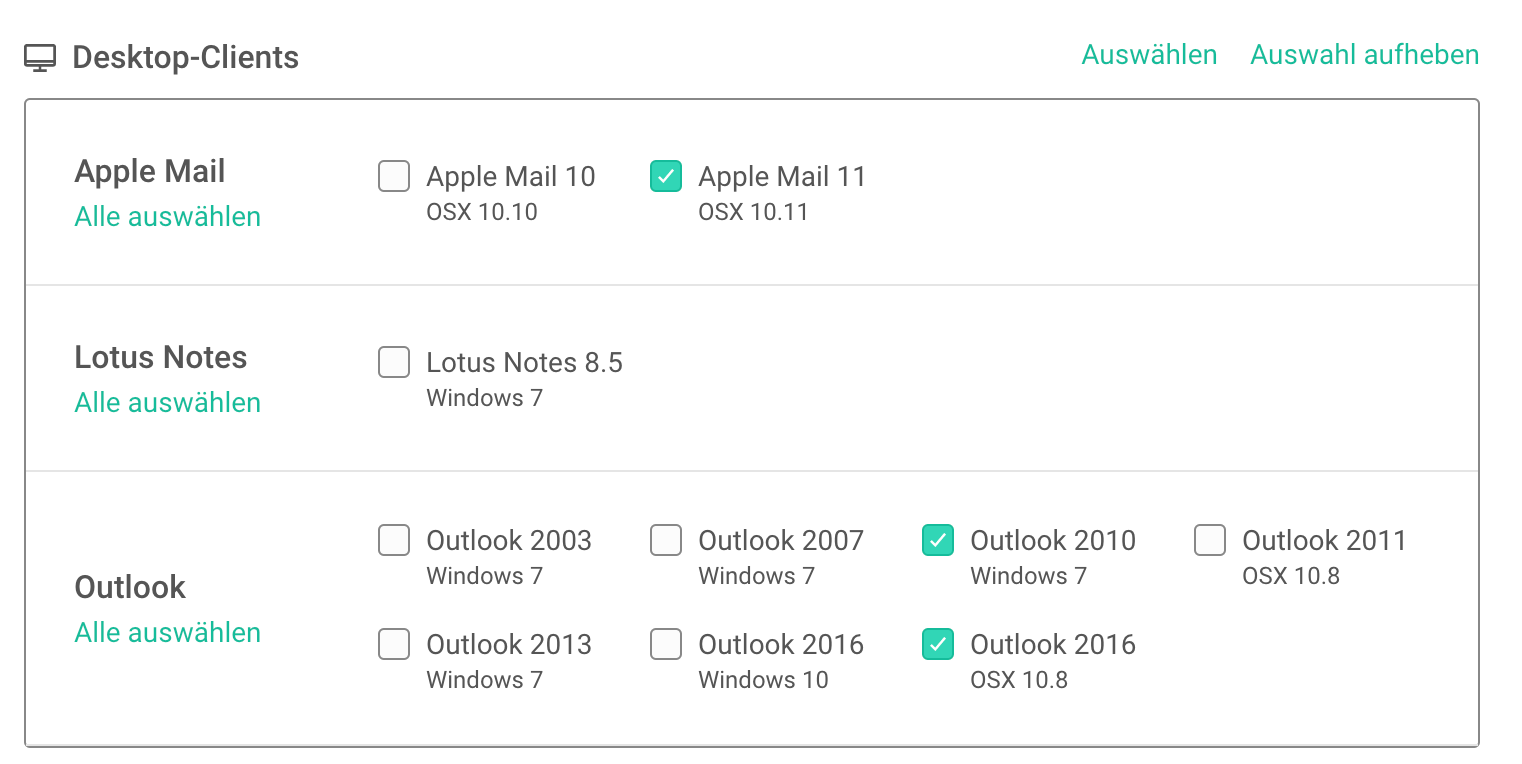This screenshot has width=1522, height=764.
Task: Click the Apple Mail group title
Action: click(150, 172)
